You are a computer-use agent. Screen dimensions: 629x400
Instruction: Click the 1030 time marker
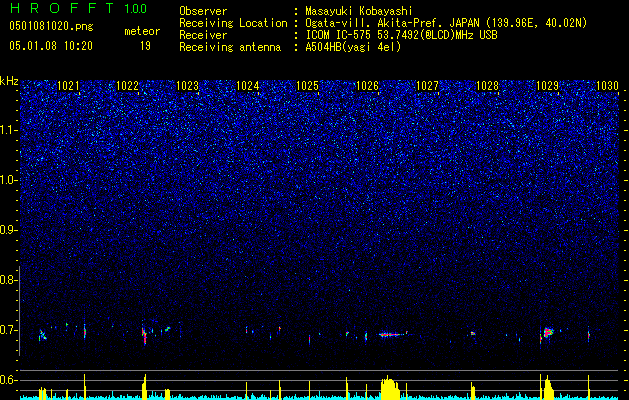[607, 86]
